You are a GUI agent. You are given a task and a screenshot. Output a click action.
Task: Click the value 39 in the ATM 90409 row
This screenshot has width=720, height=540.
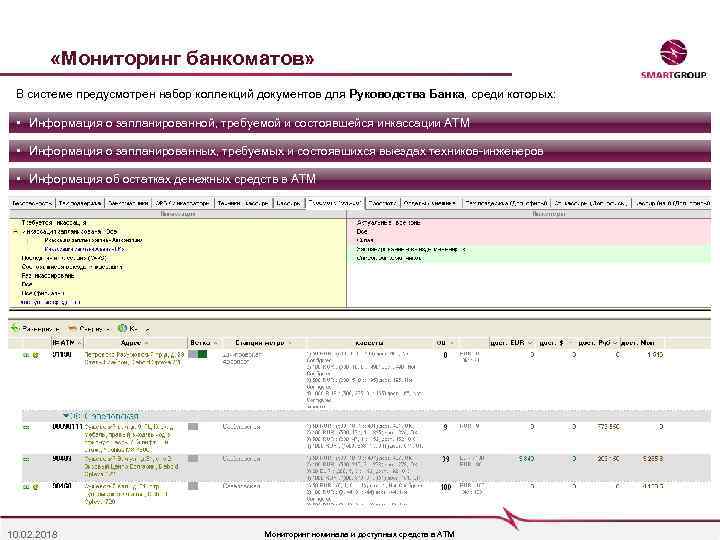[445, 459]
